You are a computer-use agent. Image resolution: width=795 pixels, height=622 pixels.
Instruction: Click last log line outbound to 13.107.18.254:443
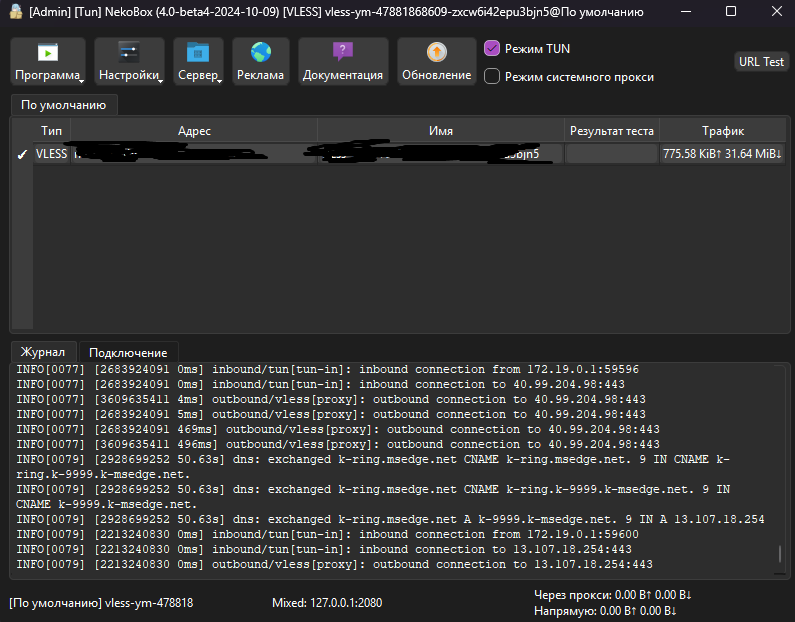click(x=335, y=565)
